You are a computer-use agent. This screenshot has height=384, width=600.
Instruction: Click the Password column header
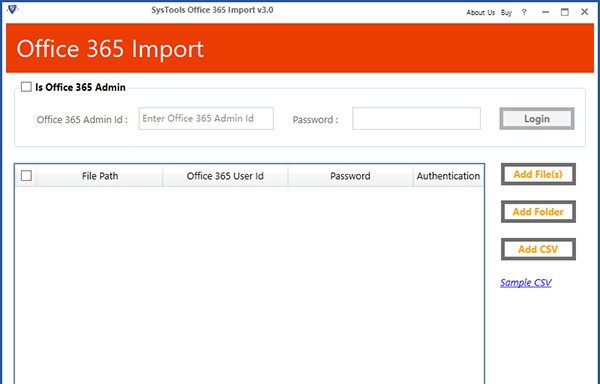350,176
